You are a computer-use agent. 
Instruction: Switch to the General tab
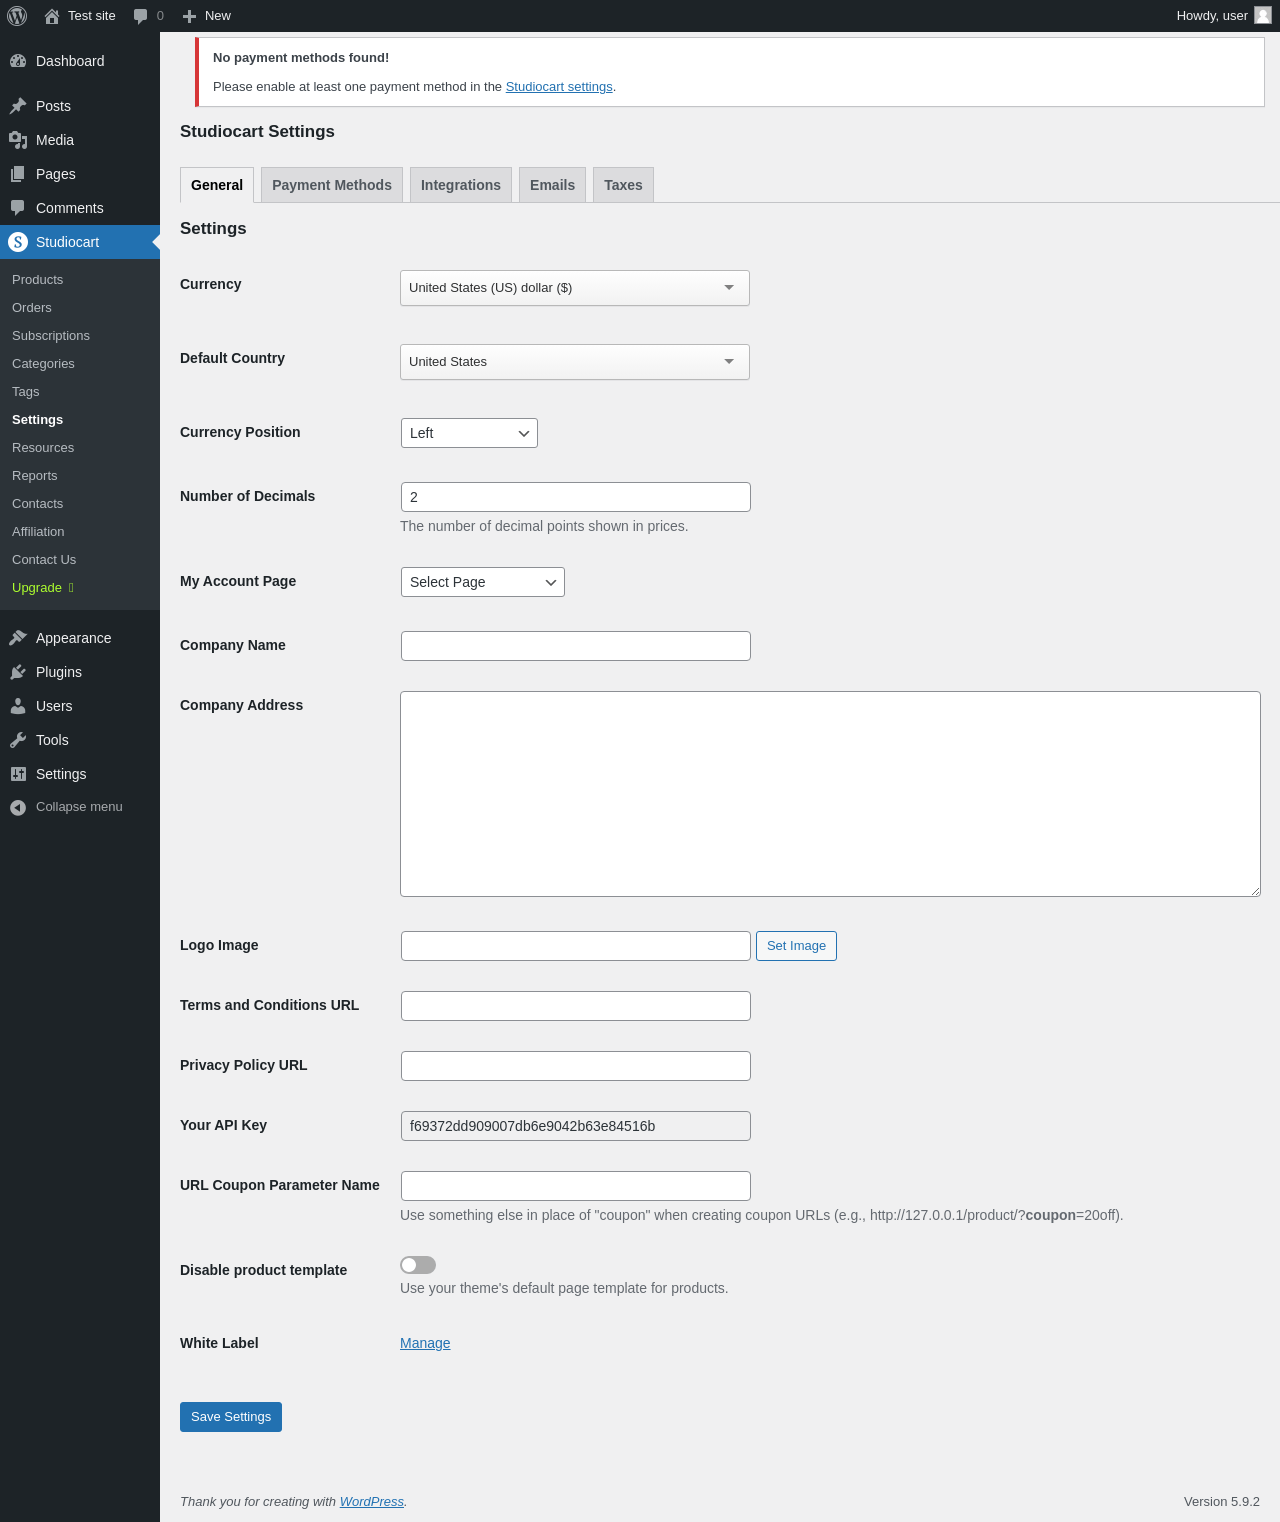[x=217, y=185]
